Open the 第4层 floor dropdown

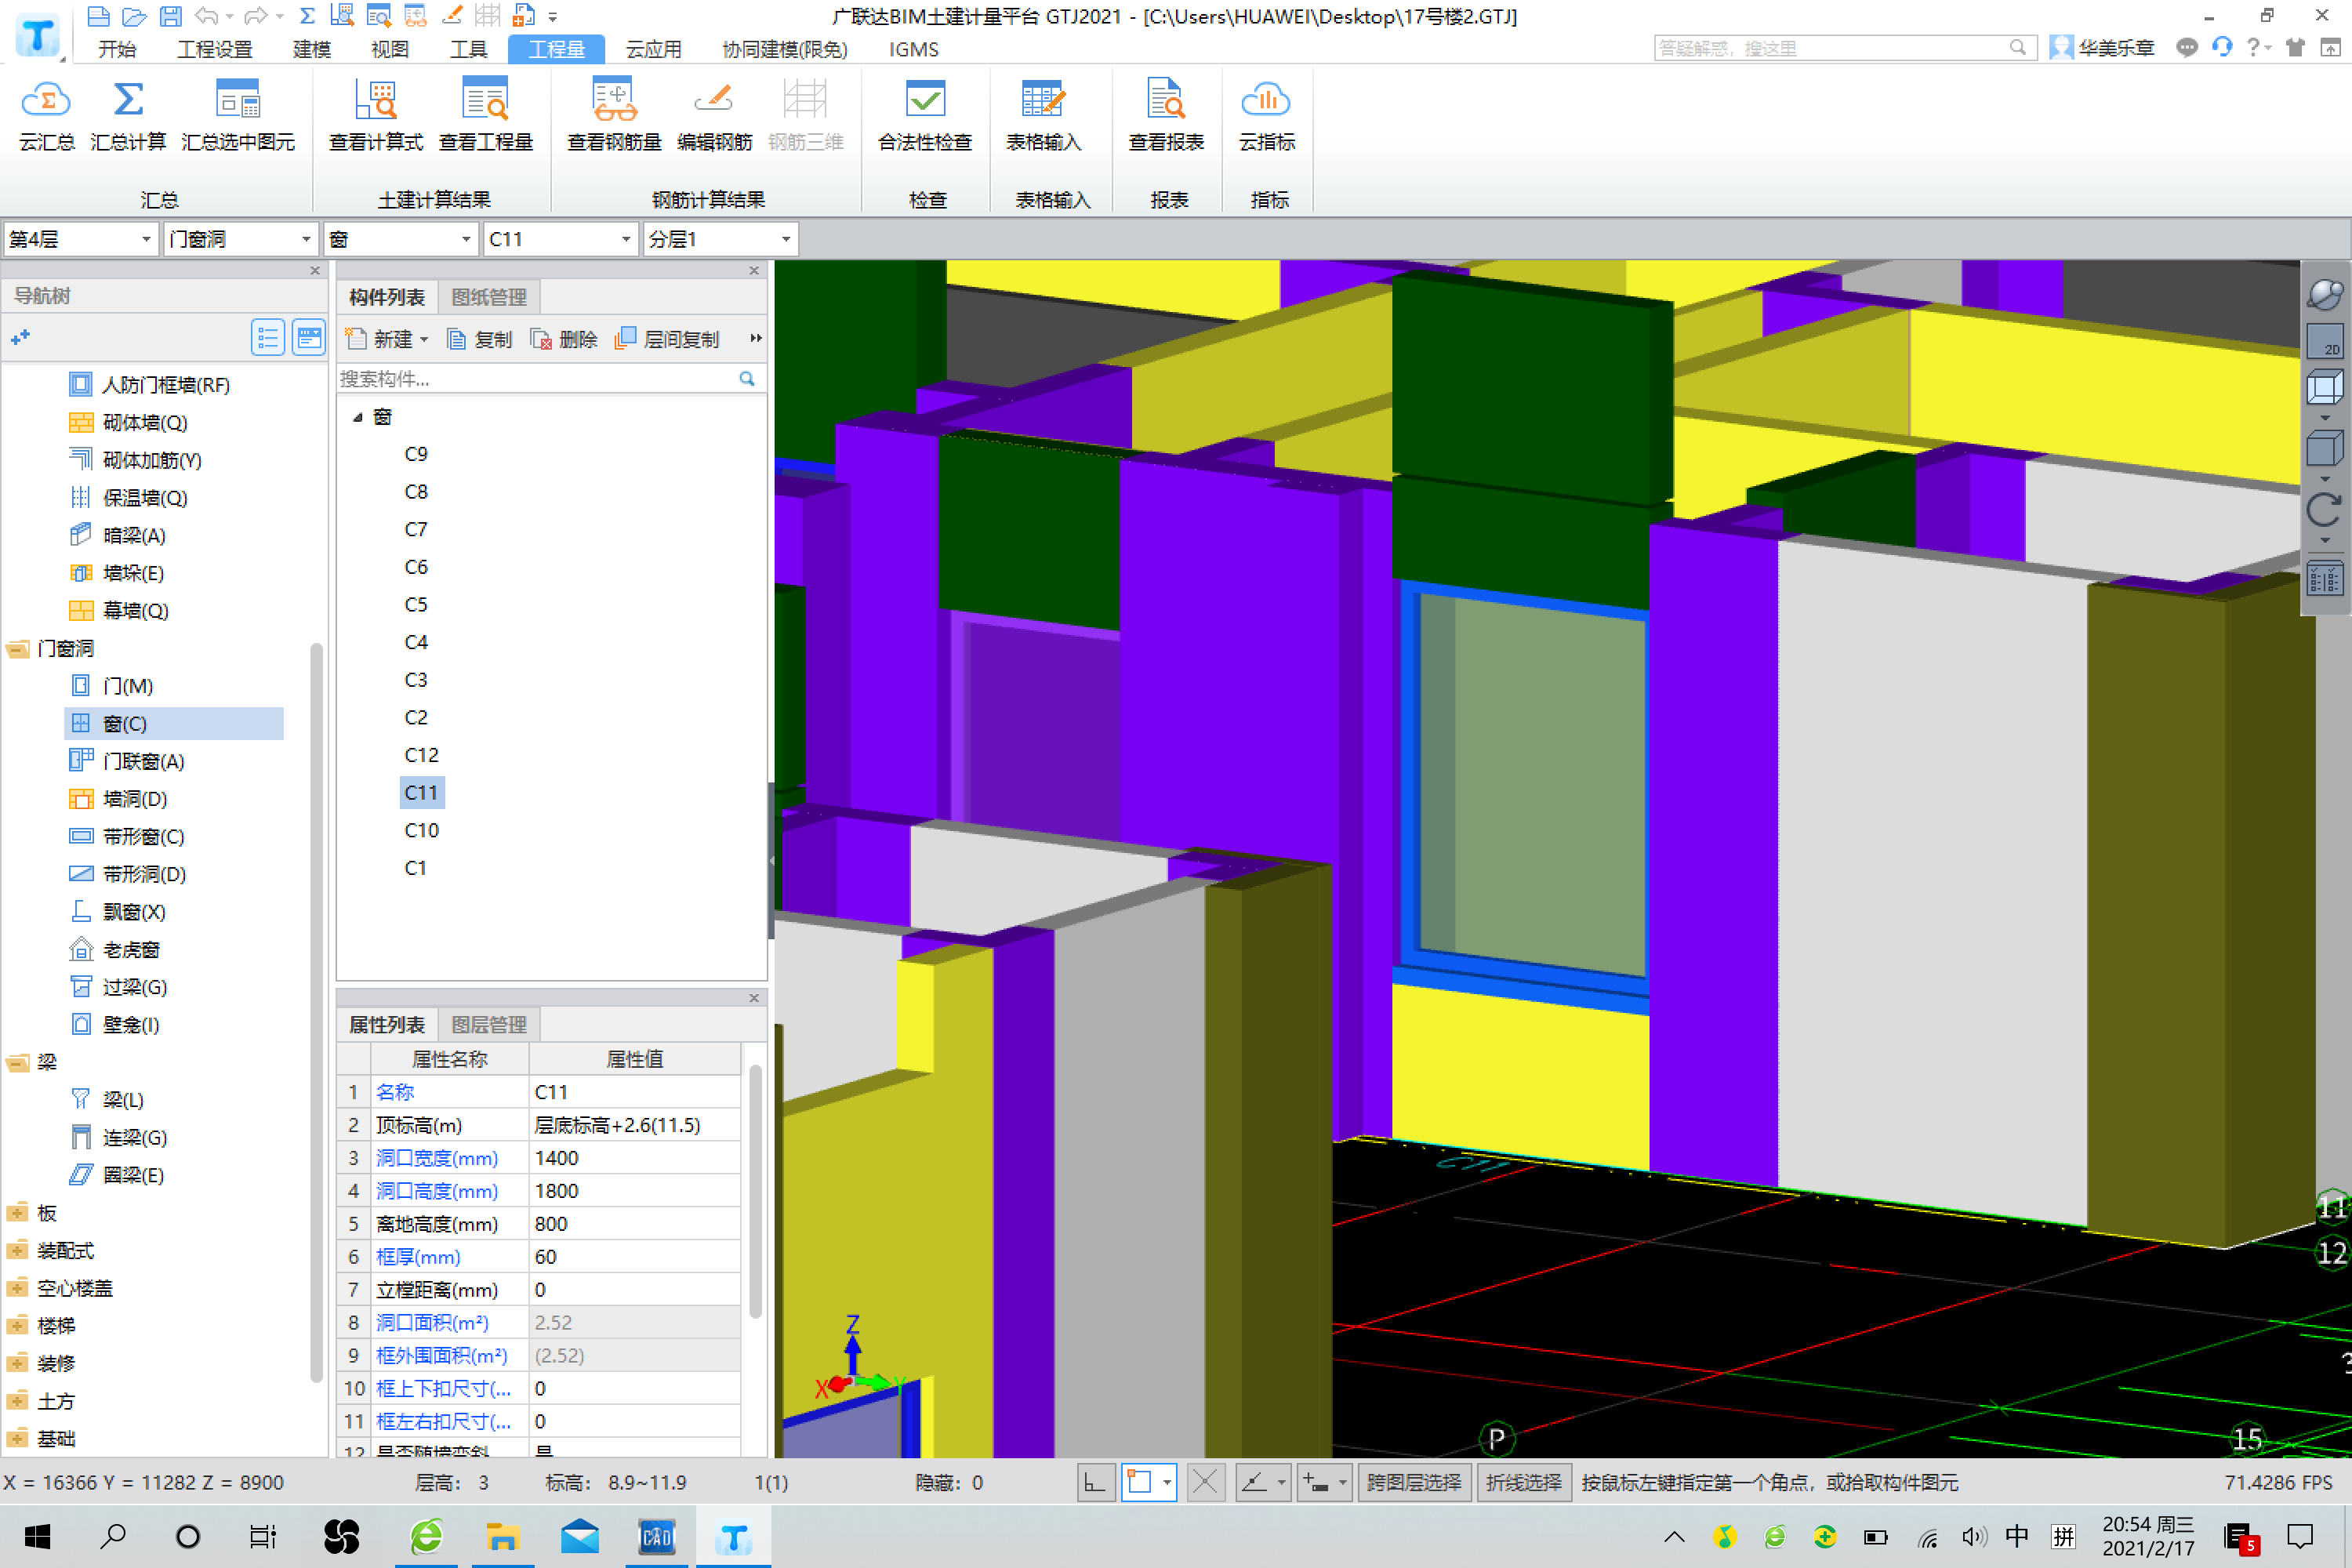pyautogui.click(x=146, y=239)
